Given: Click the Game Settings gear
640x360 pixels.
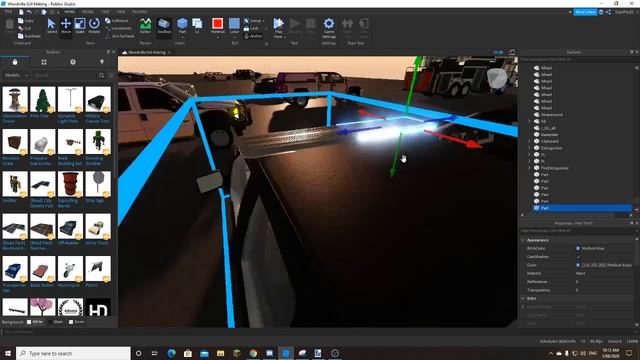Looking at the screenshot, I should [329, 27].
